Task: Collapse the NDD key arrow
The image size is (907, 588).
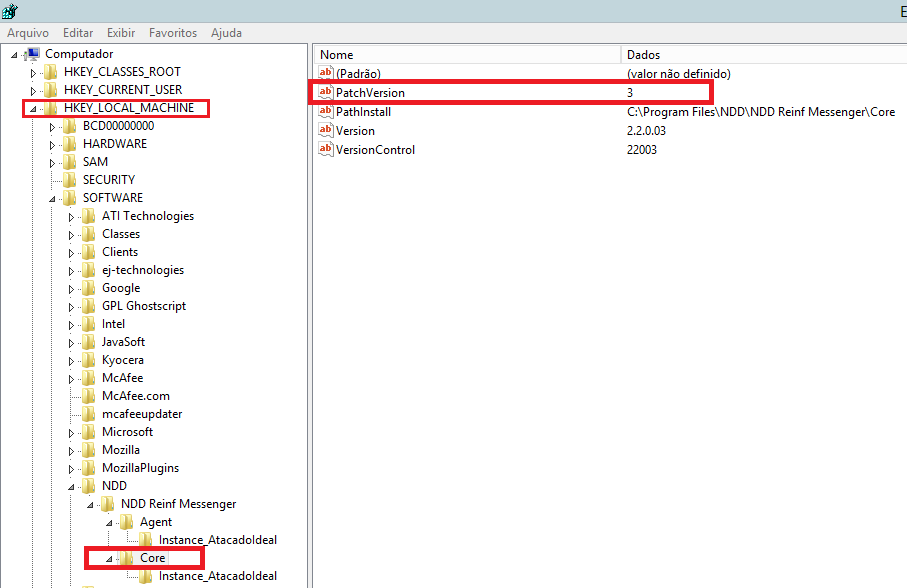Action: click(71, 487)
